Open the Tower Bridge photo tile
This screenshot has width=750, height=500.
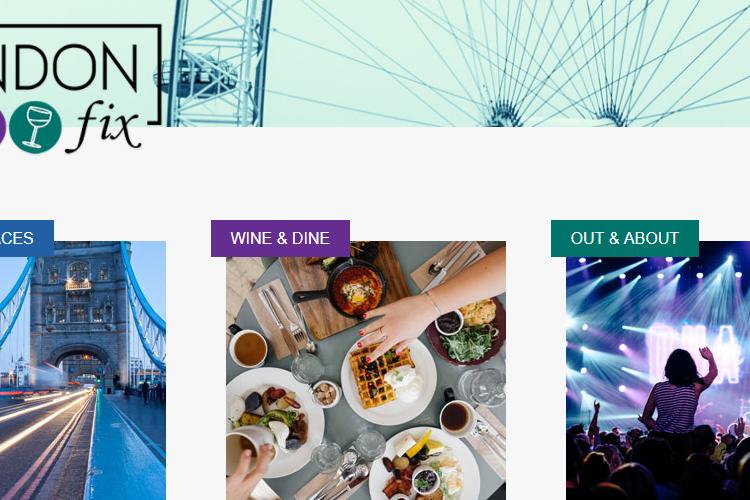[83, 370]
